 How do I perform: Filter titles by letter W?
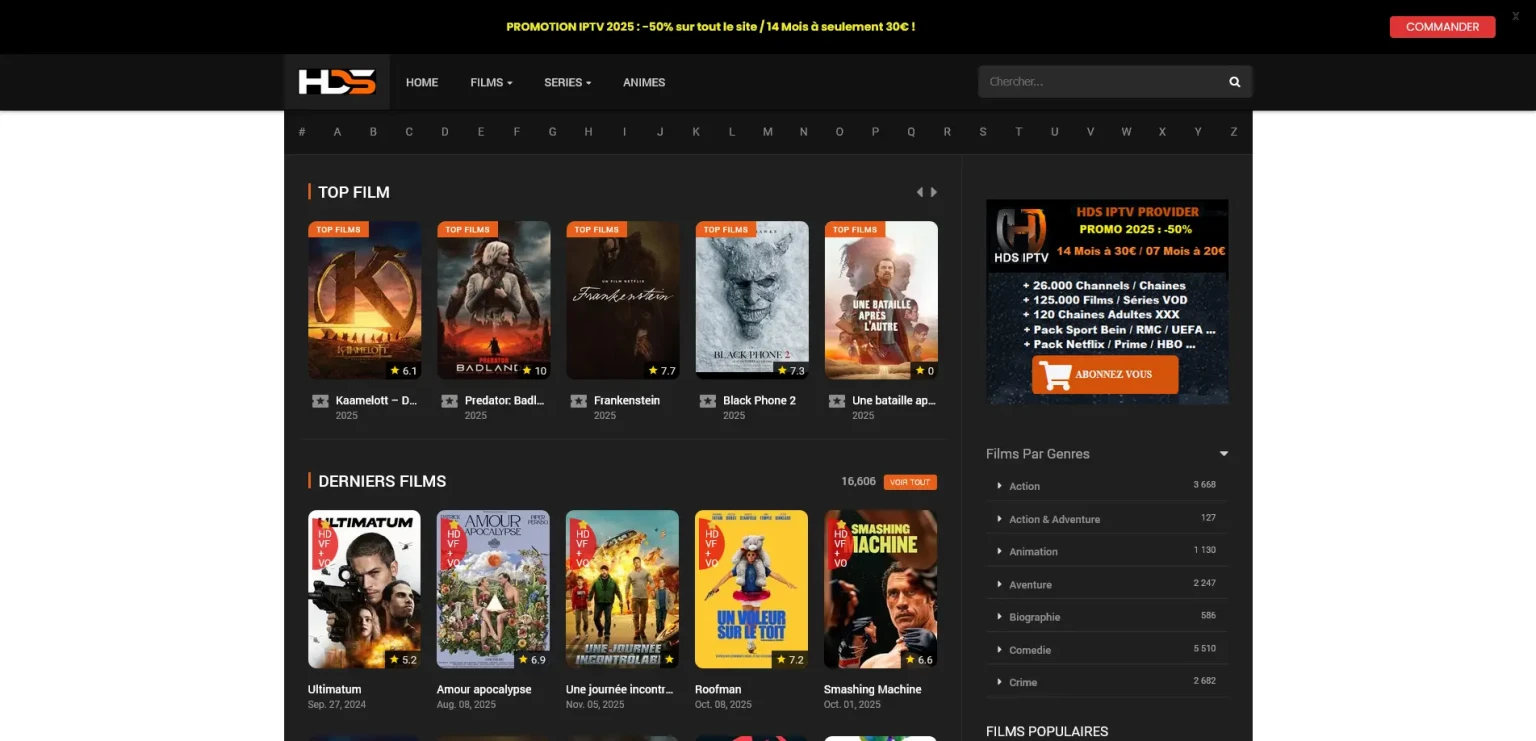[1126, 132]
